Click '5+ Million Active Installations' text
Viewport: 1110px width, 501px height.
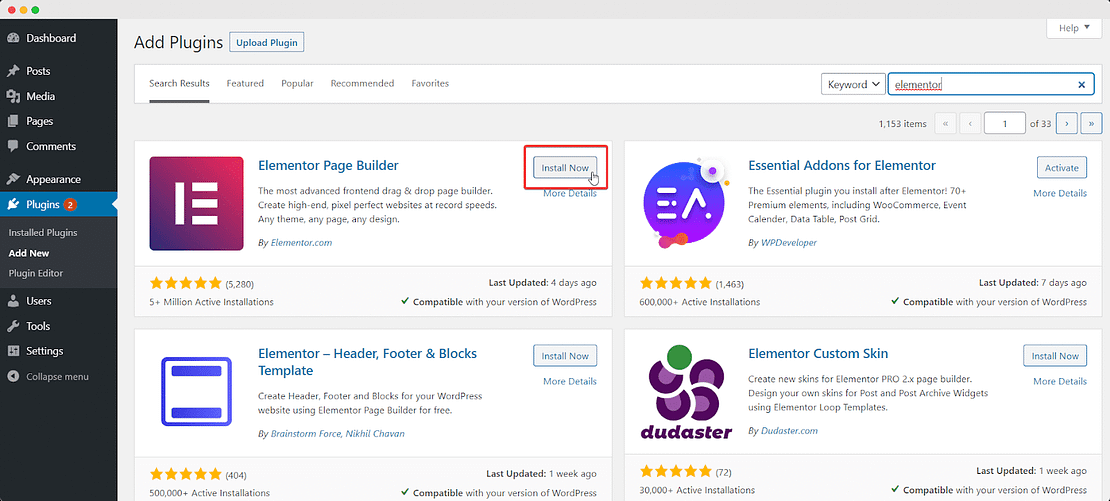coord(212,302)
